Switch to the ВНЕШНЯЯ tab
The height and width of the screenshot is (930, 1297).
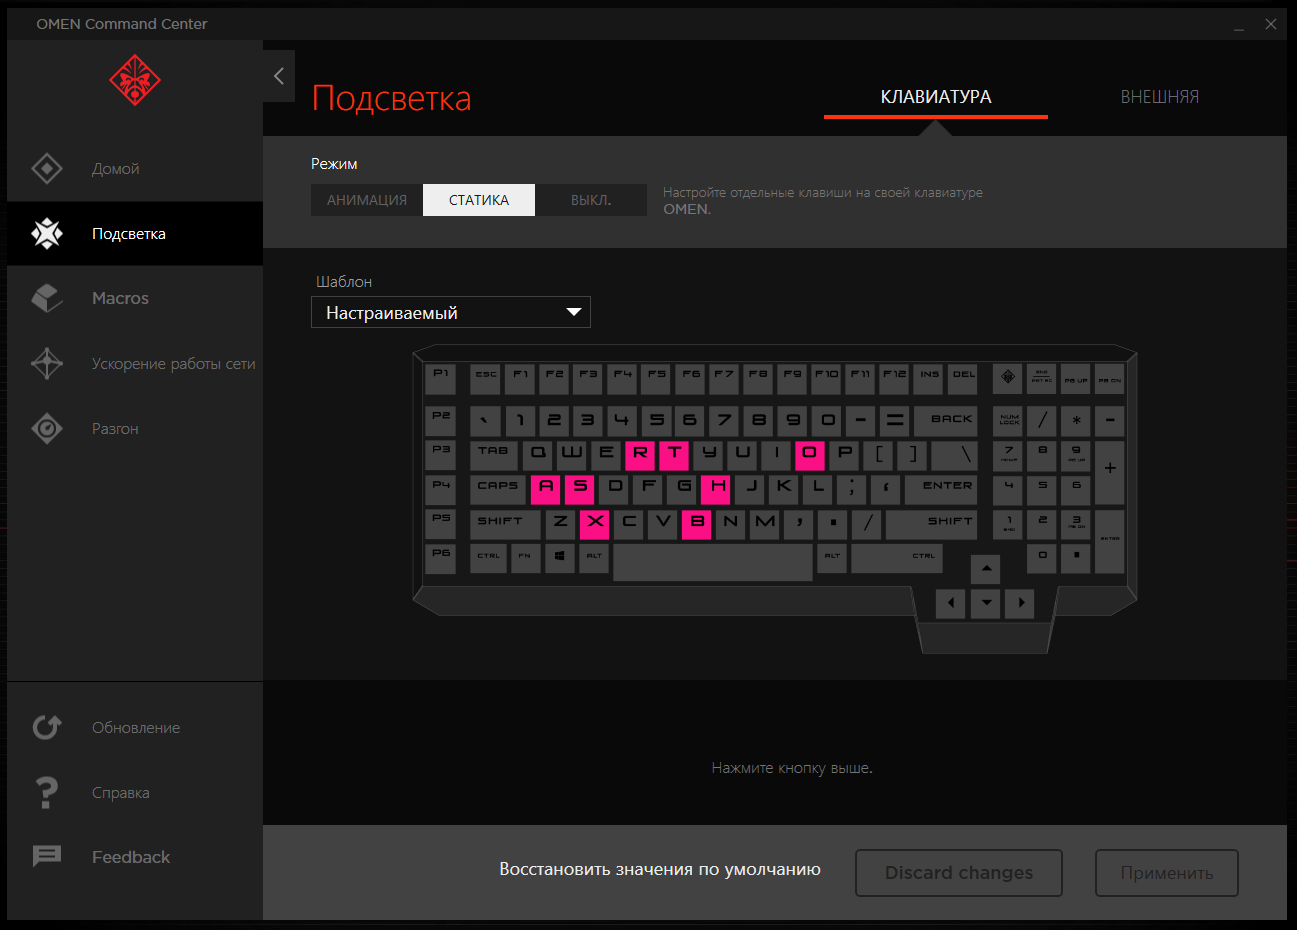point(1159,97)
